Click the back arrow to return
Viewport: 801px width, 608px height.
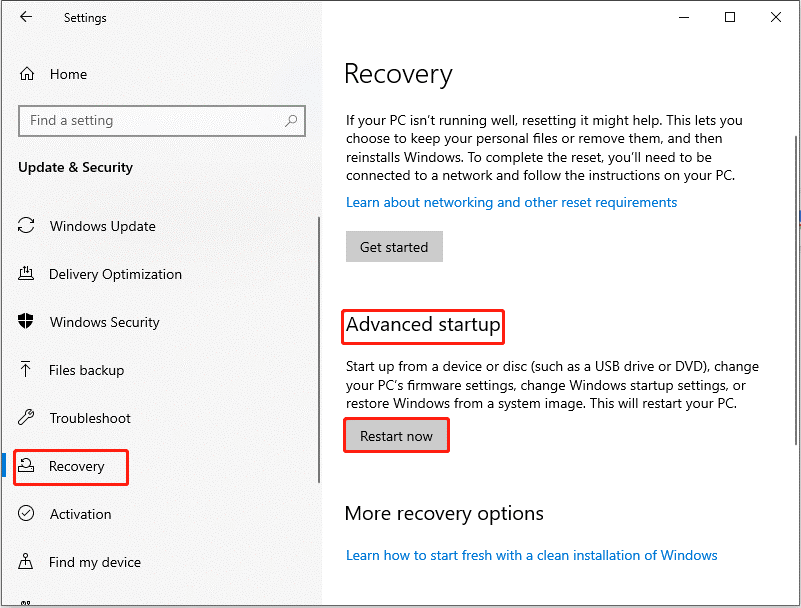(x=26, y=17)
